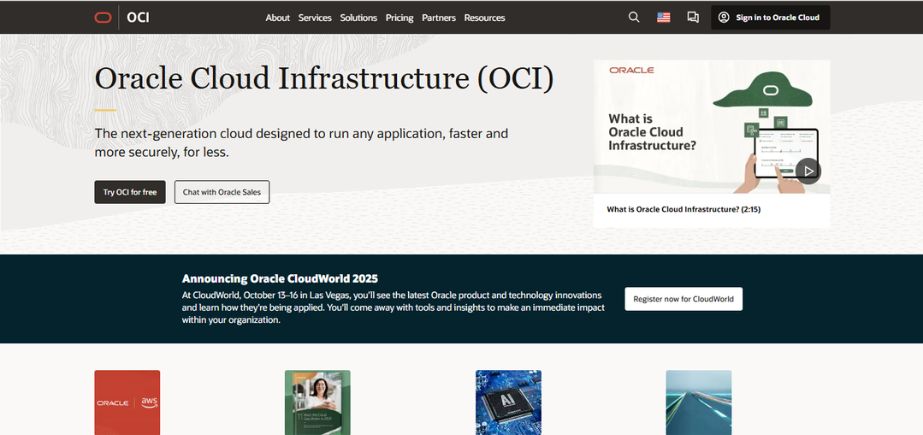
Task: Expand the Services menu
Action: tap(315, 18)
